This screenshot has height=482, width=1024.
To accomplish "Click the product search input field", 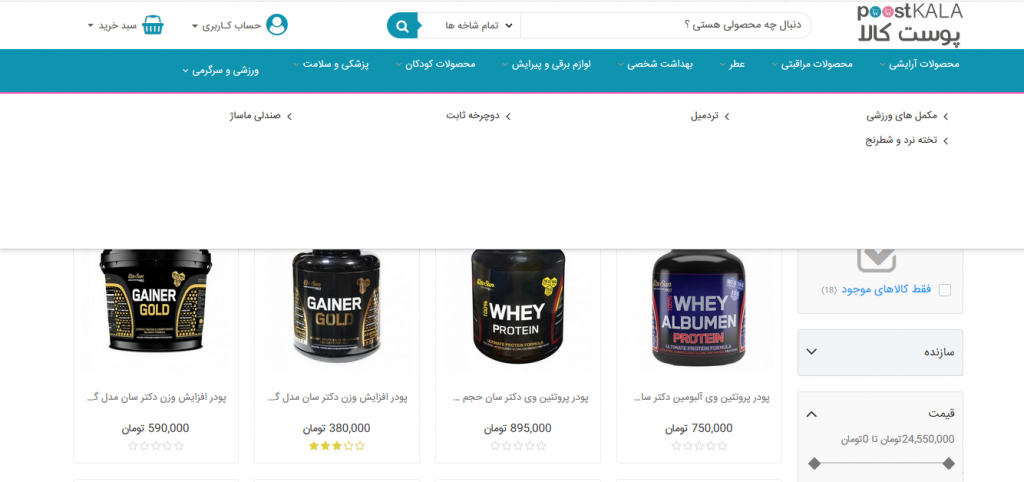I will point(665,25).
